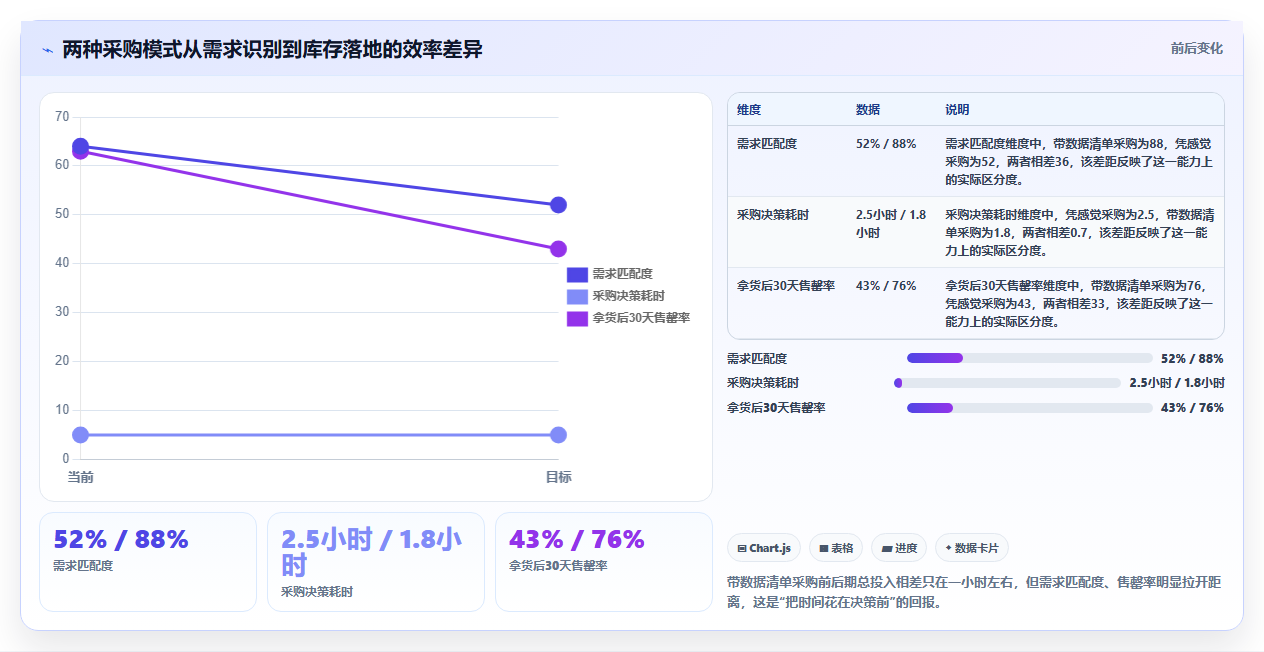The height and width of the screenshot is (652, 1264).
Task: Click the 说明 column header
Action: coord(957,110)
